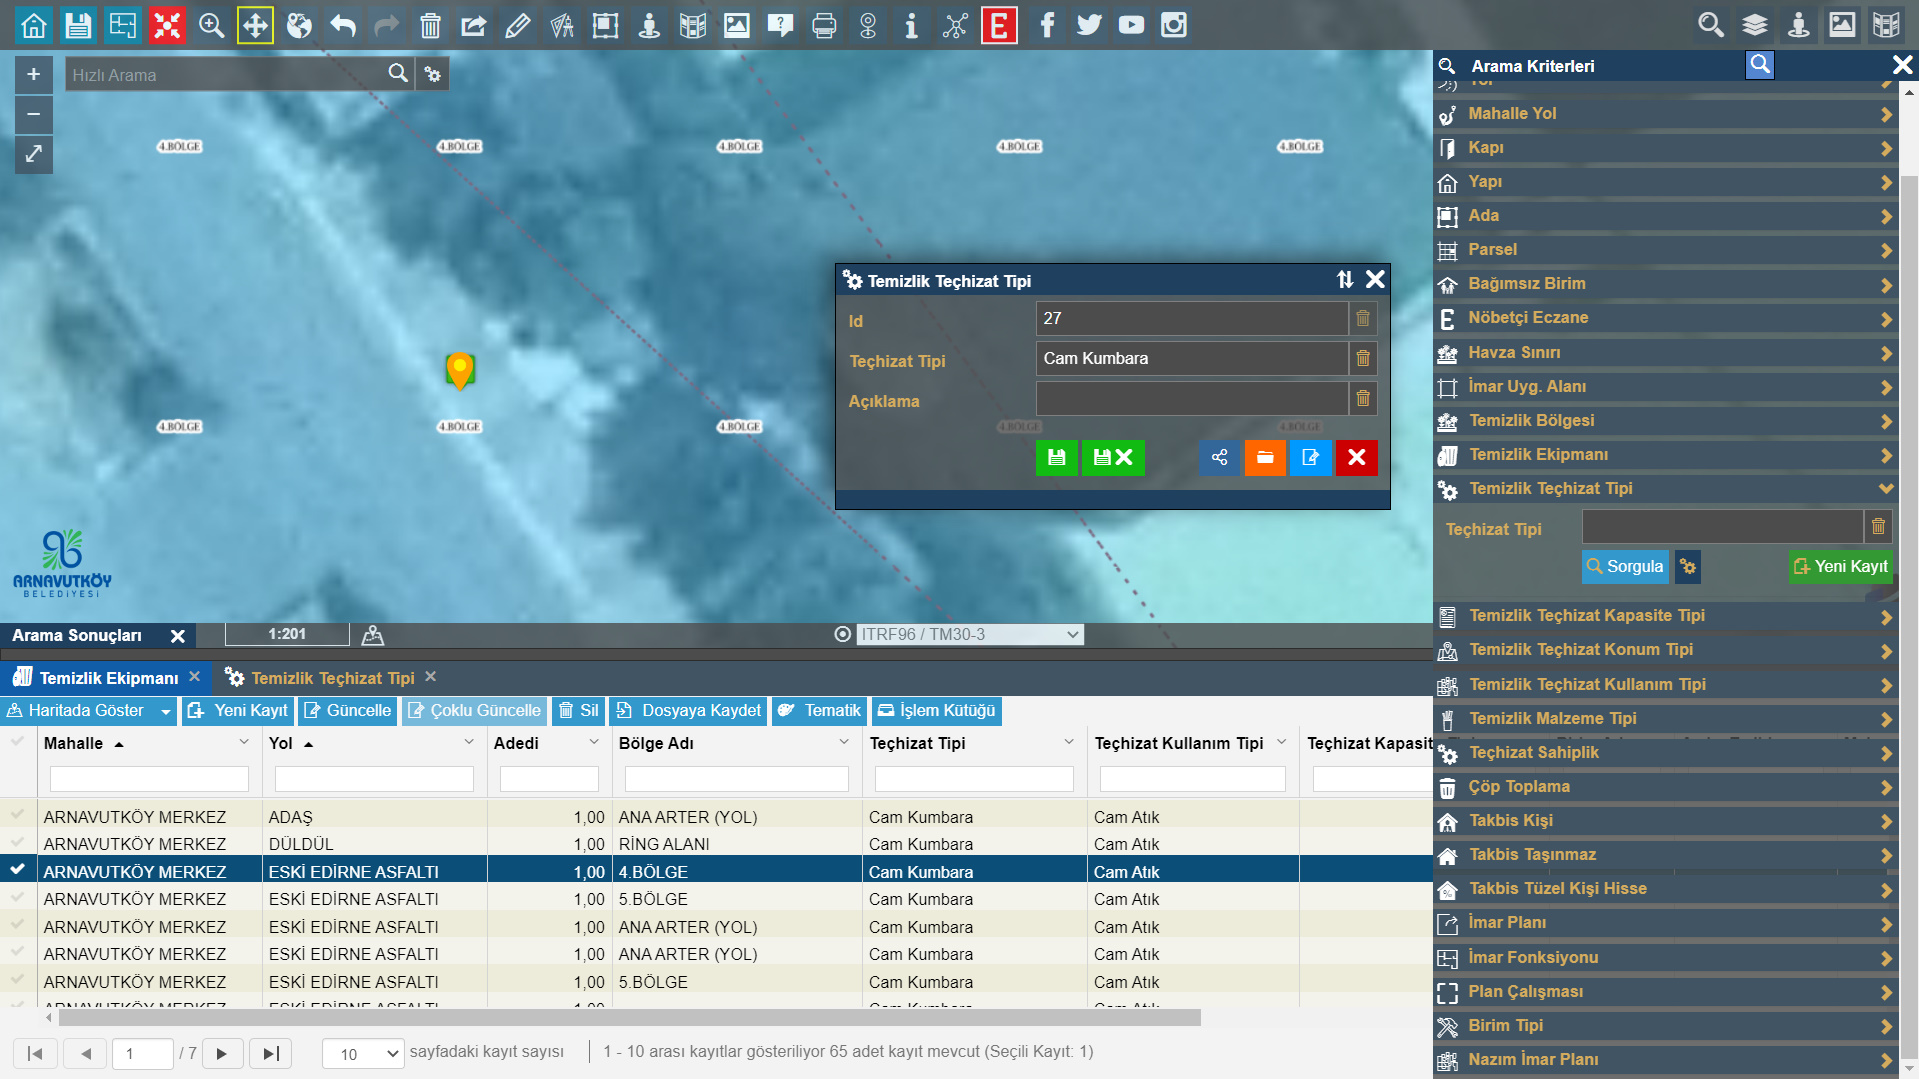Toggle checkbox for the DÜLDÜL row
This screenshot has height=1079, width=1919.
point(17,843)
